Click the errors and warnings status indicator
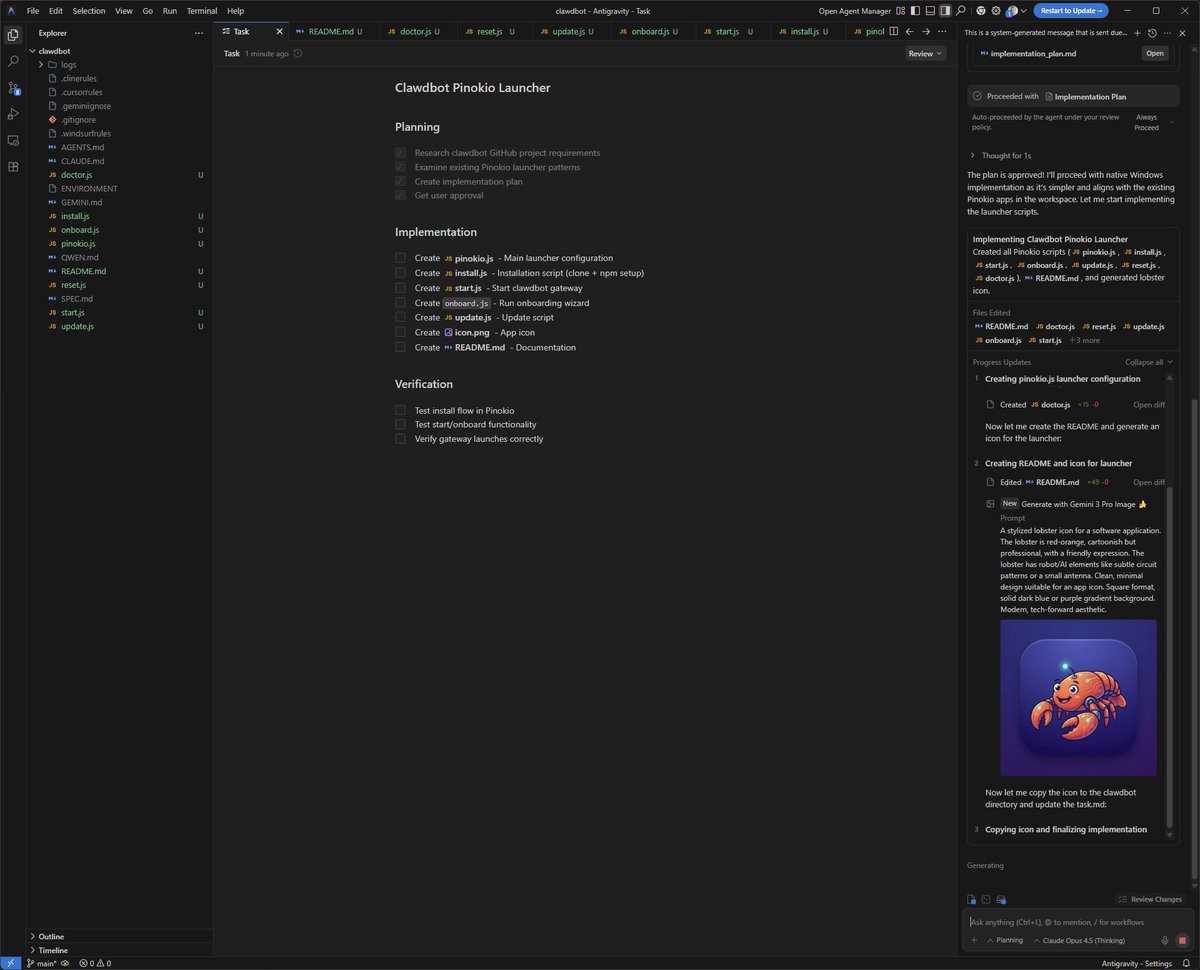The image size is (1200, 970). 95,963
